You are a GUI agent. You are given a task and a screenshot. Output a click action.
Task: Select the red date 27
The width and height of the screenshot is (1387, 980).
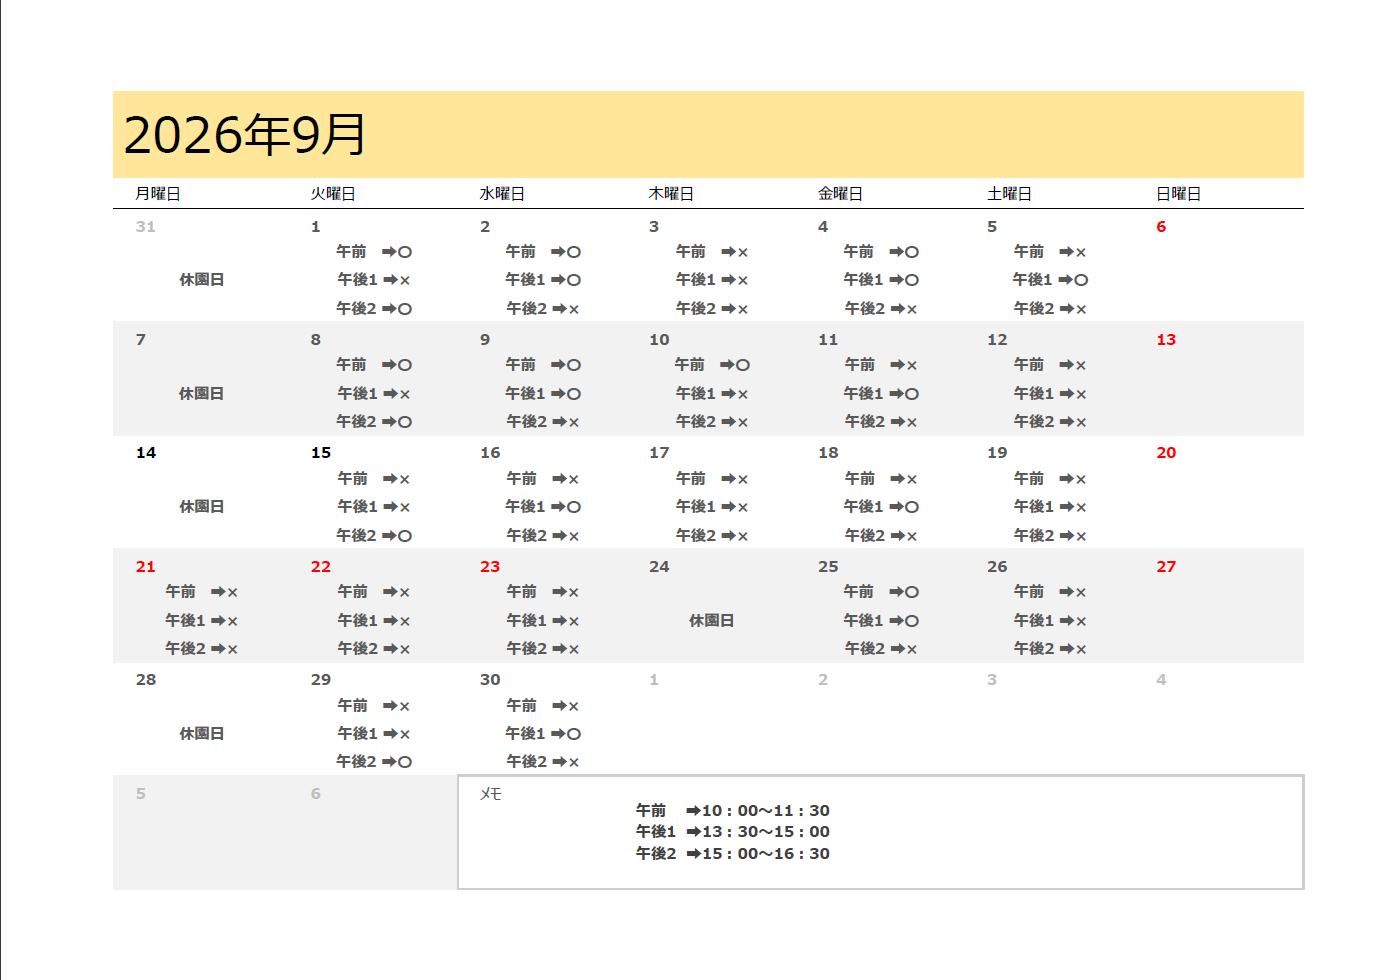click(x=1166, y=567)
